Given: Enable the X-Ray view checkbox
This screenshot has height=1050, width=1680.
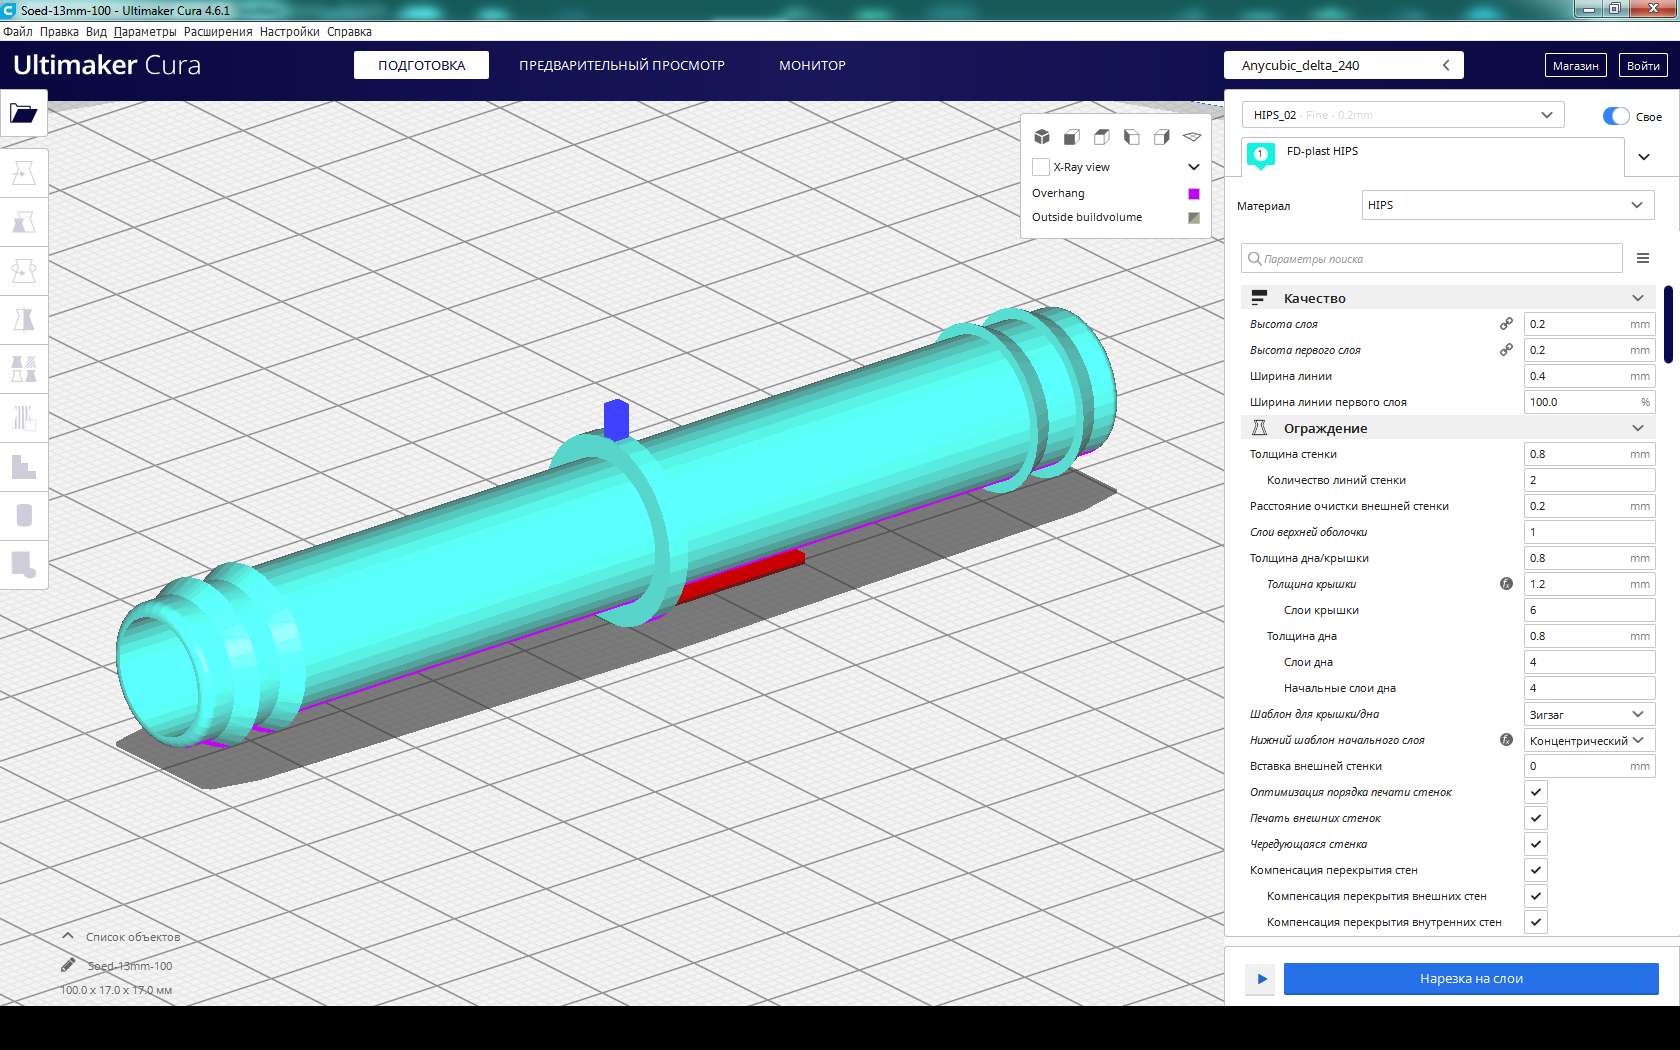Looking at the screenshot, I should (1041, 167).
